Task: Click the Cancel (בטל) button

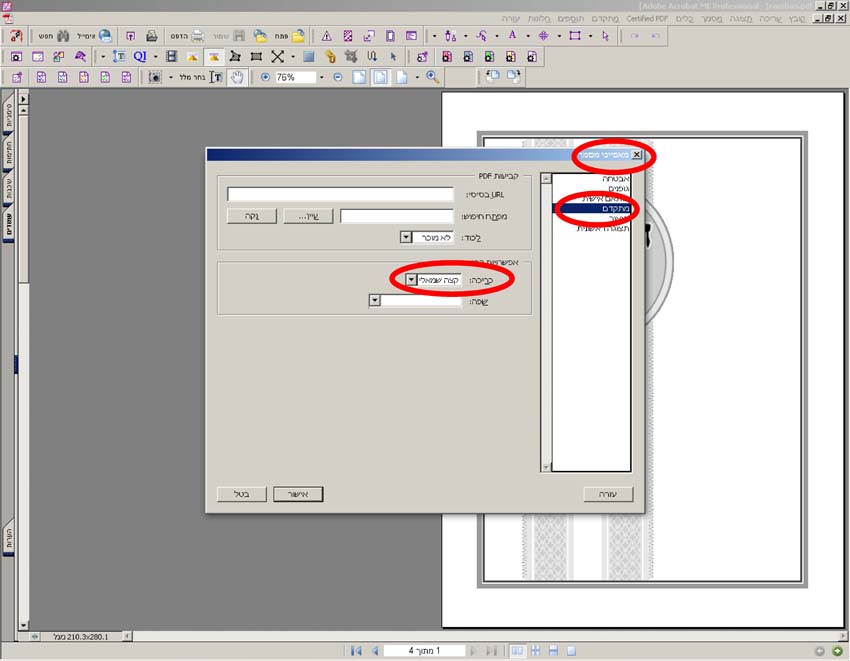Action: (242, 494)
